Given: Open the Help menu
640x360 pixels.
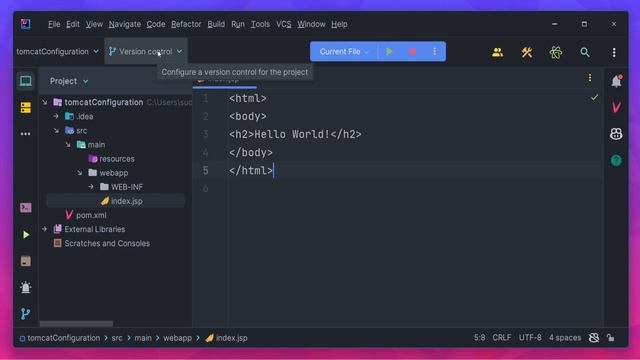Looking at the screenshot, I should coord(339,24).
